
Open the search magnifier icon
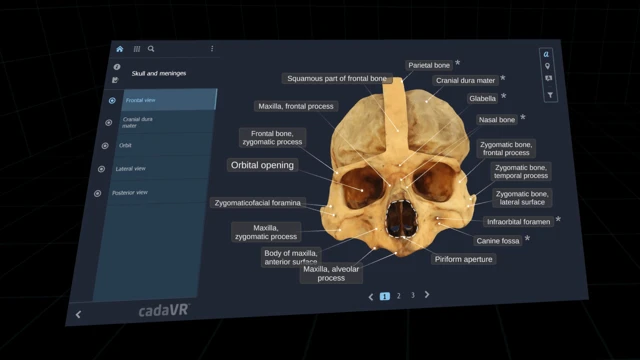point(151,49)
